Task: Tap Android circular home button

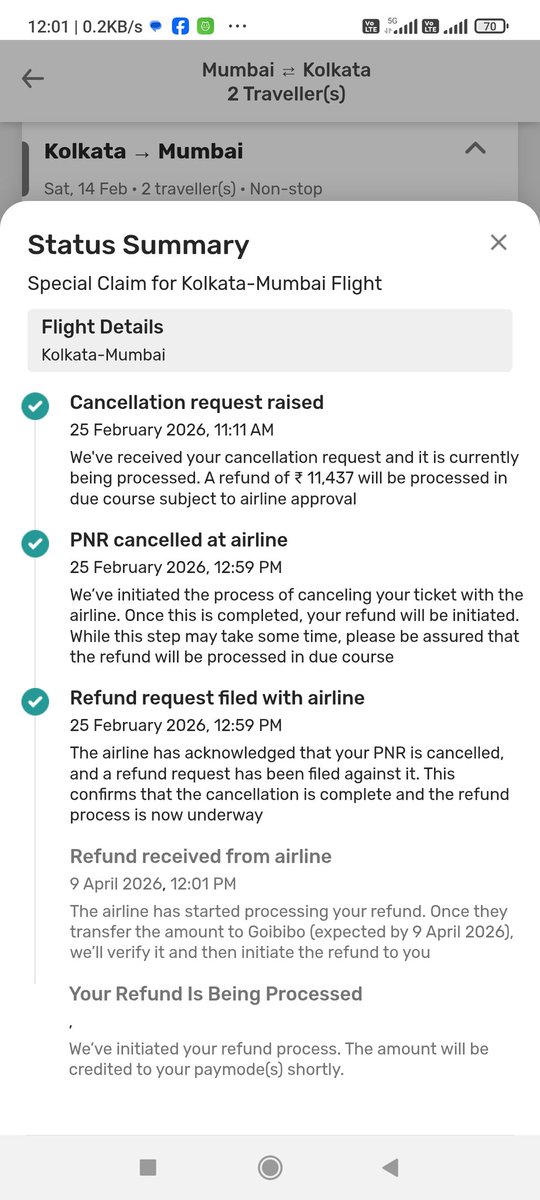Action: [x=269, y=1167]
